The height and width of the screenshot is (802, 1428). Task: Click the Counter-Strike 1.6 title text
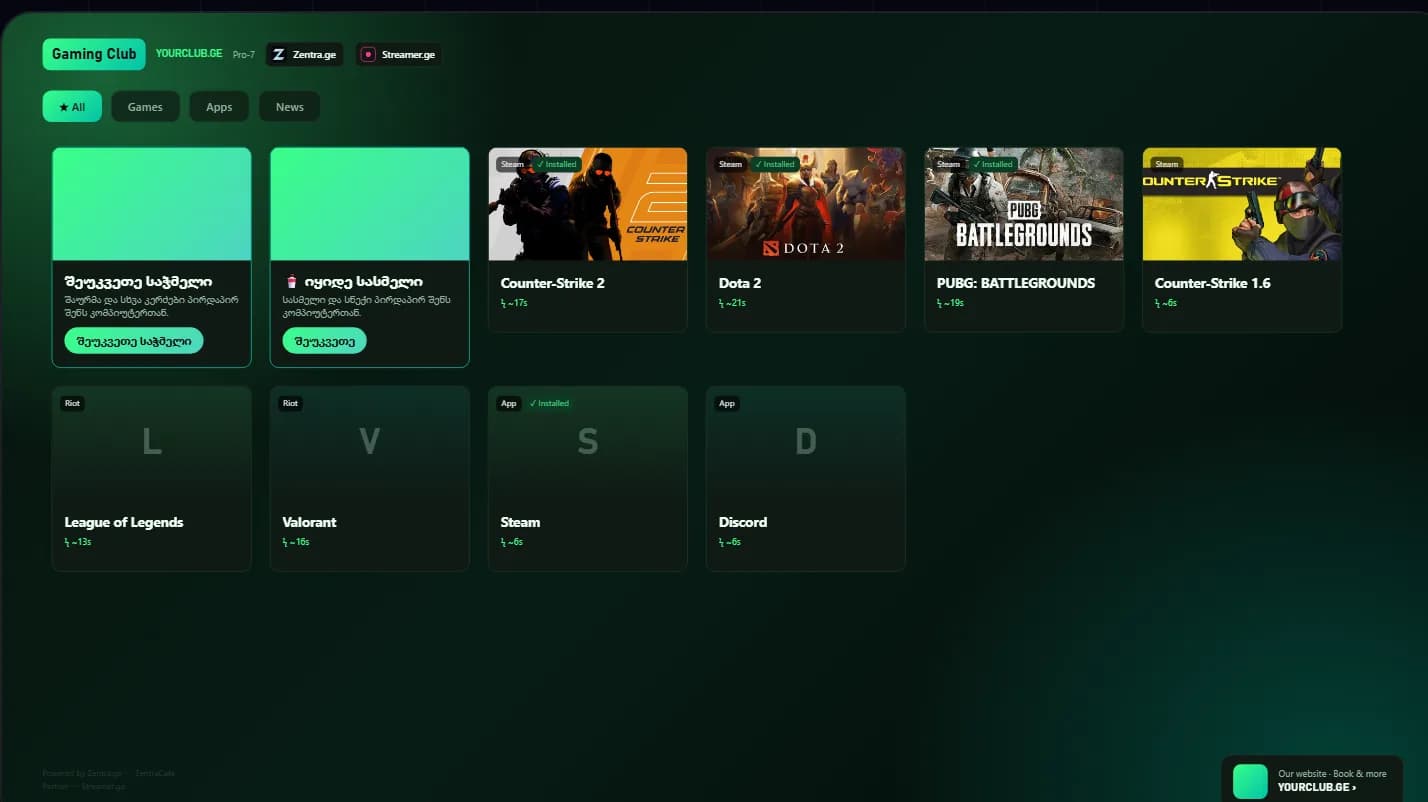coord(1213,283)
